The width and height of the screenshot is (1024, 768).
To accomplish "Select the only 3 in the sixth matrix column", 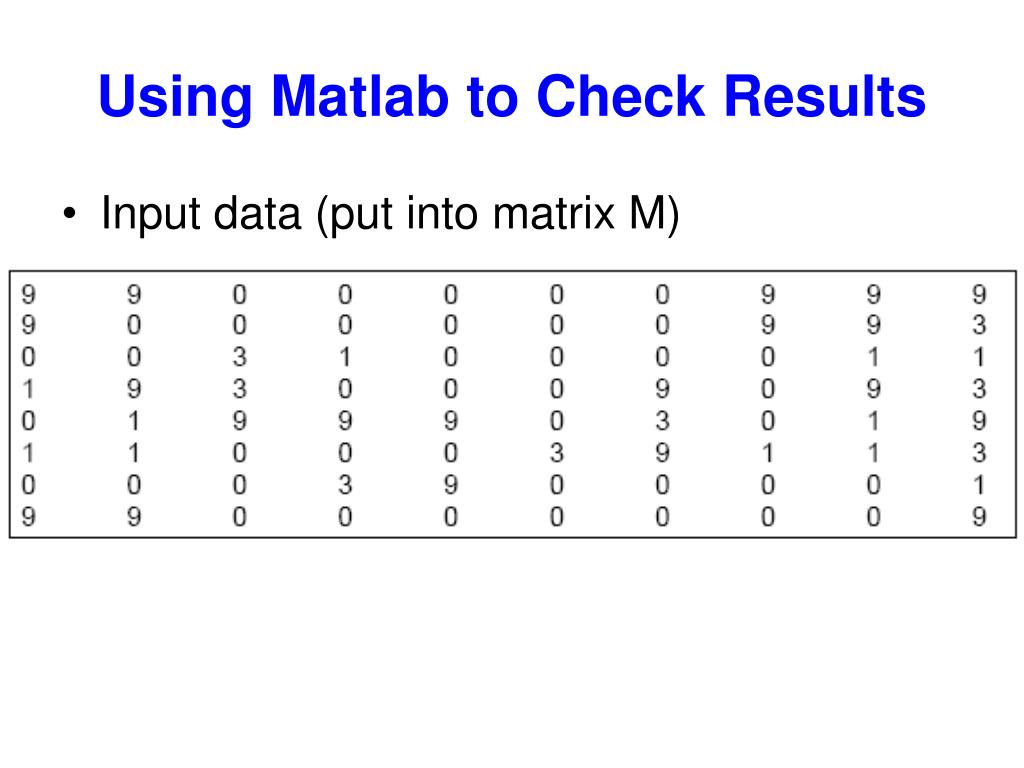I will (x=557, y=453).
